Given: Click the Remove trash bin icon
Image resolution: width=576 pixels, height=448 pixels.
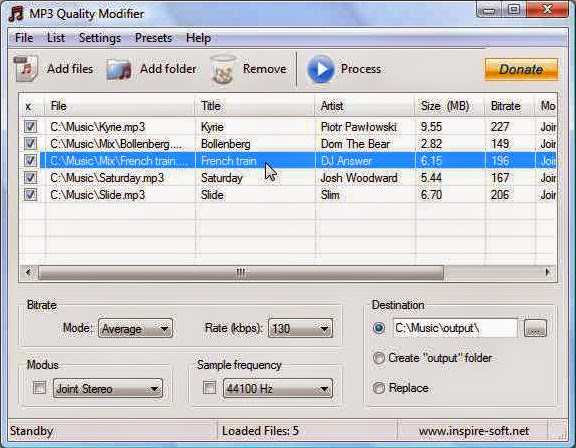Looking at the screenshot, I should [223, 69].
